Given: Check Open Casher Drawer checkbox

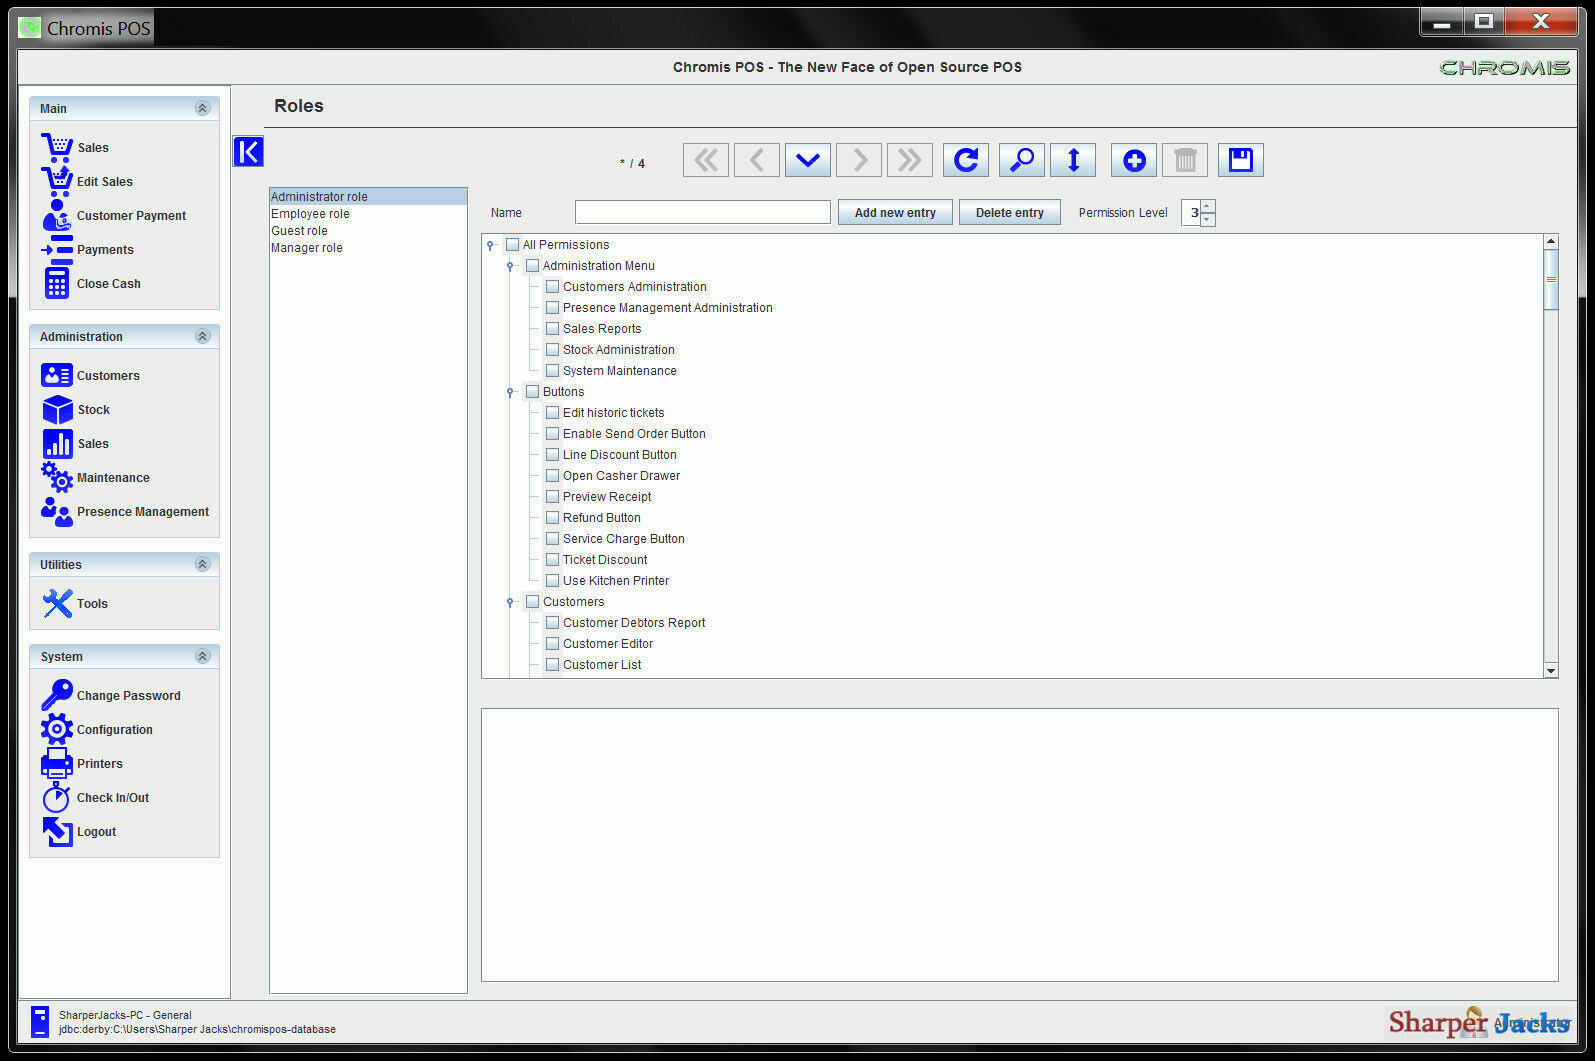Looking at the screenshot, I should click(x=553, y=476).
